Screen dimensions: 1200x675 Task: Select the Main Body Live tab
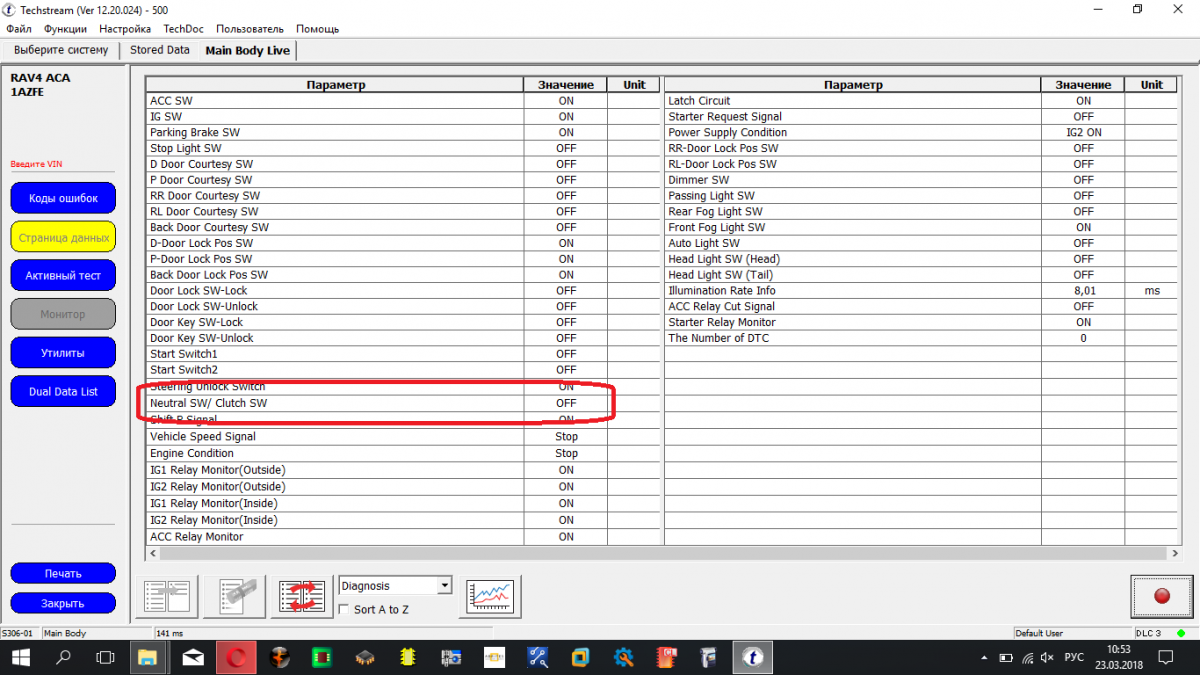click(248, 50)
